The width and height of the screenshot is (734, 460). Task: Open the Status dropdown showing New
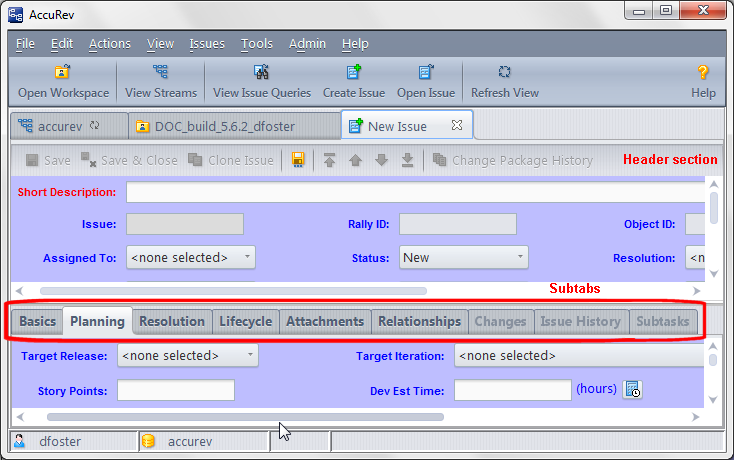pos(463,258)
